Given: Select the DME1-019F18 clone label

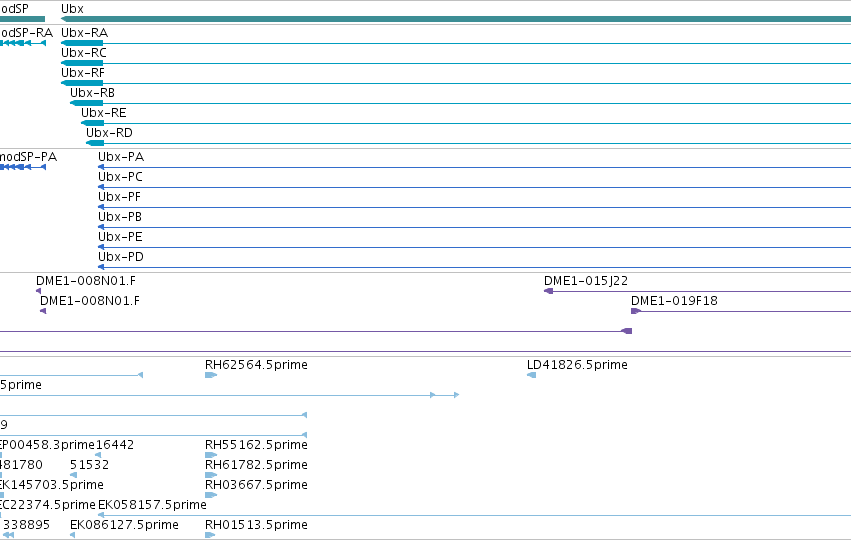Looking at the screenshot, I should (x=674, y=301).
